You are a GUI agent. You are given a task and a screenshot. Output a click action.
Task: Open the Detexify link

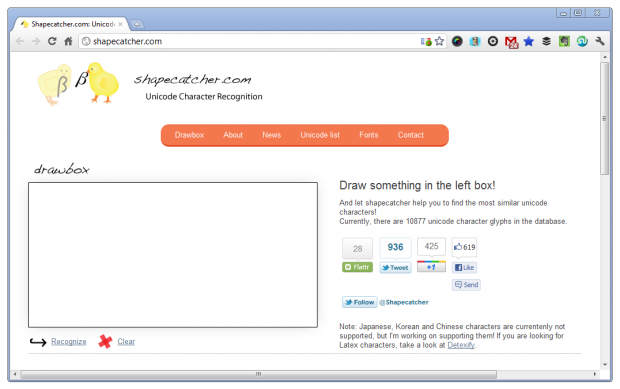click(x=461, y=345)
